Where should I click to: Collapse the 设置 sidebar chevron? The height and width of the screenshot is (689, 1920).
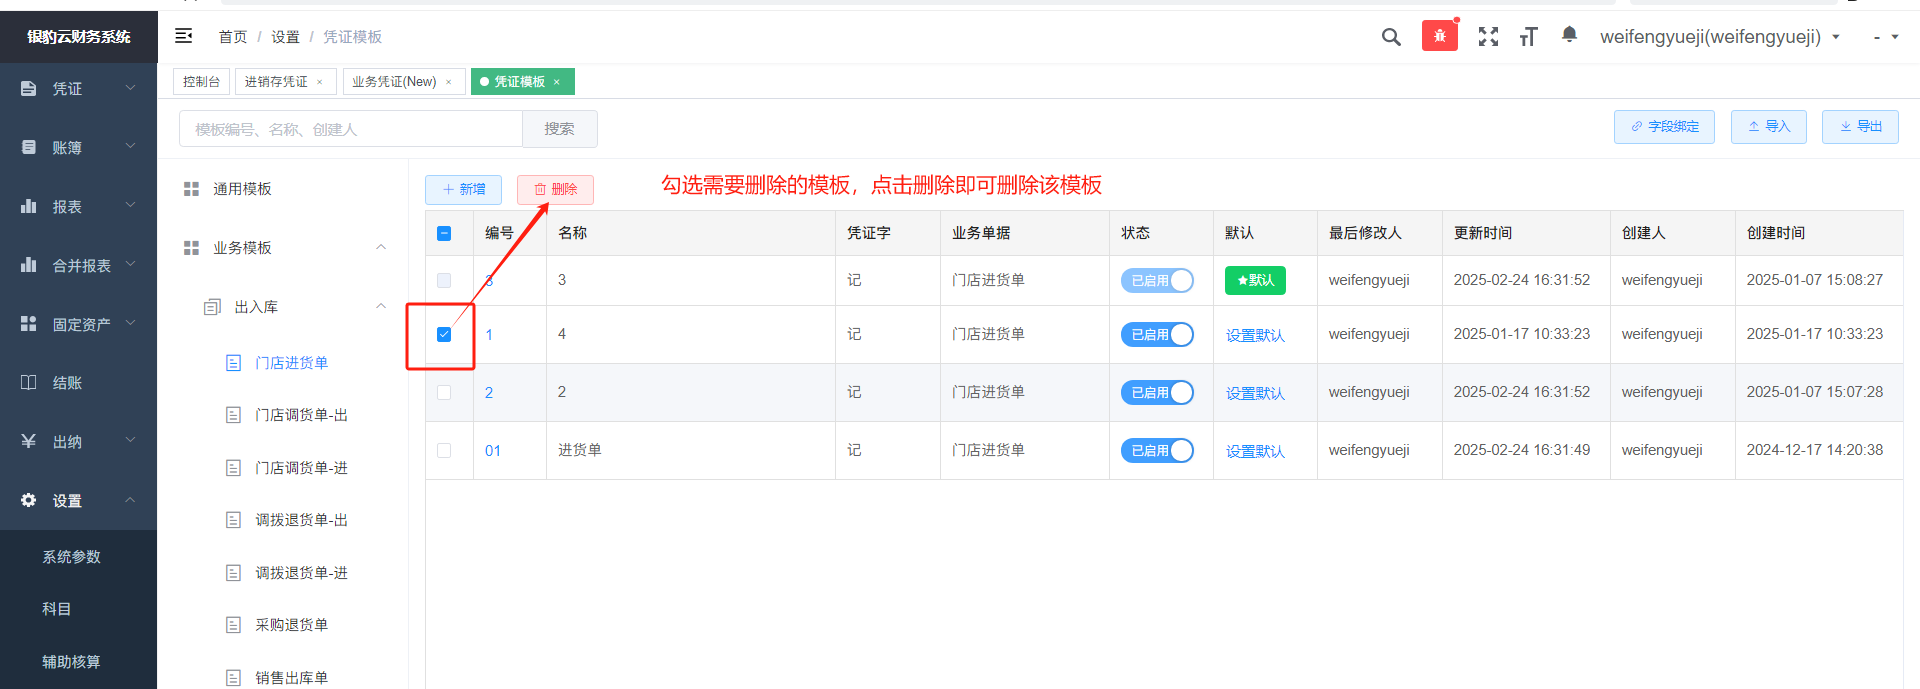[x=130, y=499]
